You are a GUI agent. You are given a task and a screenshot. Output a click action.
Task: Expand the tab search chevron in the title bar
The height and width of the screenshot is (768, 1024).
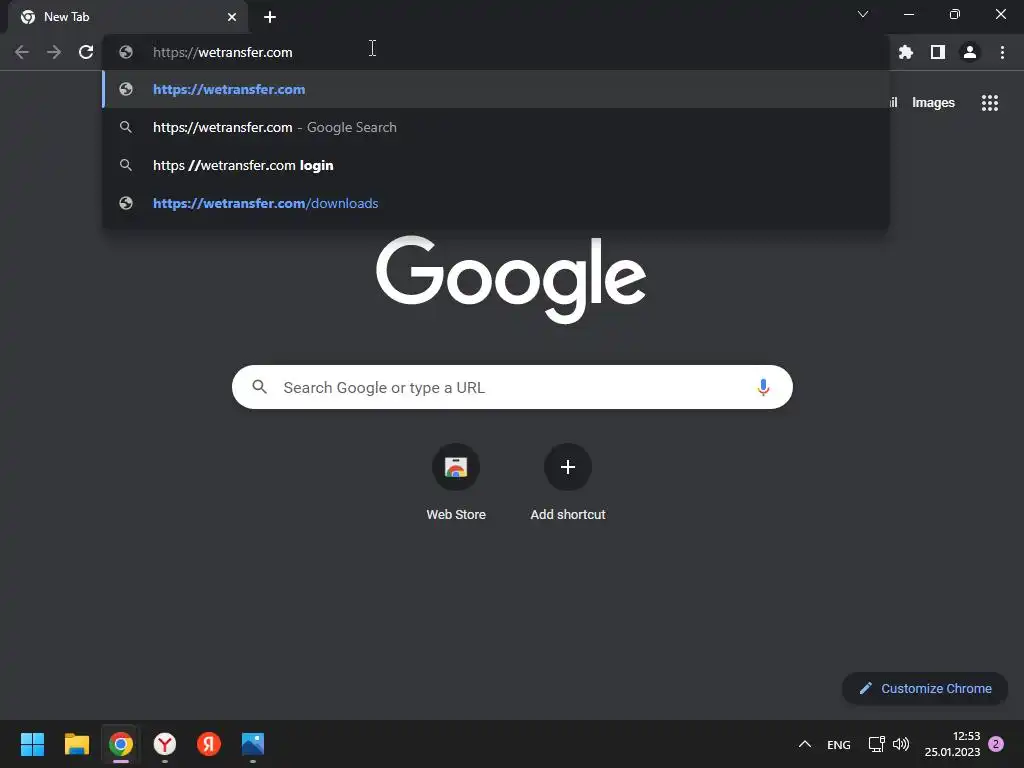click(x=863, y=14)
